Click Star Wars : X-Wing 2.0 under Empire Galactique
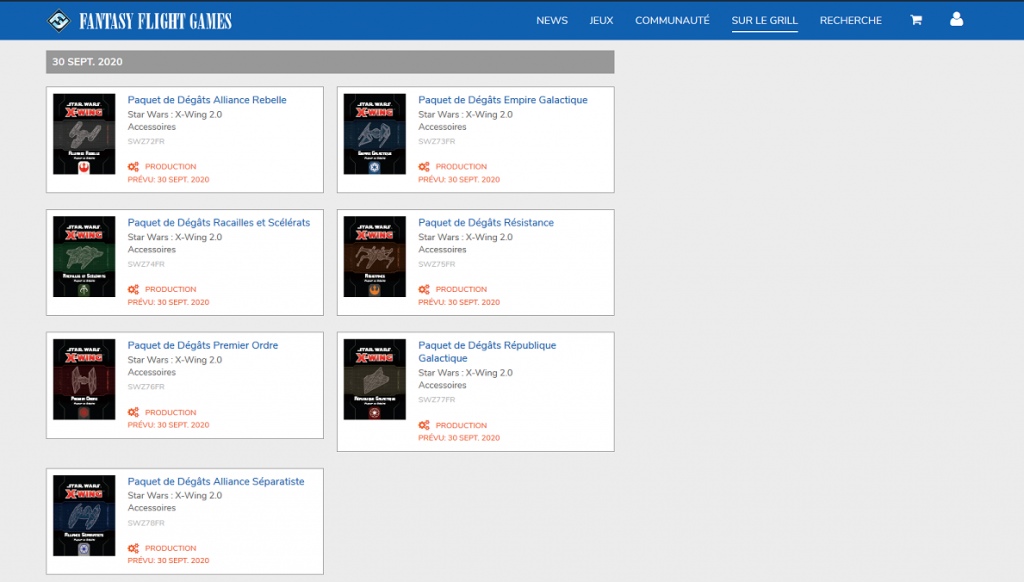1024x582 pixels. pos(466,114)
